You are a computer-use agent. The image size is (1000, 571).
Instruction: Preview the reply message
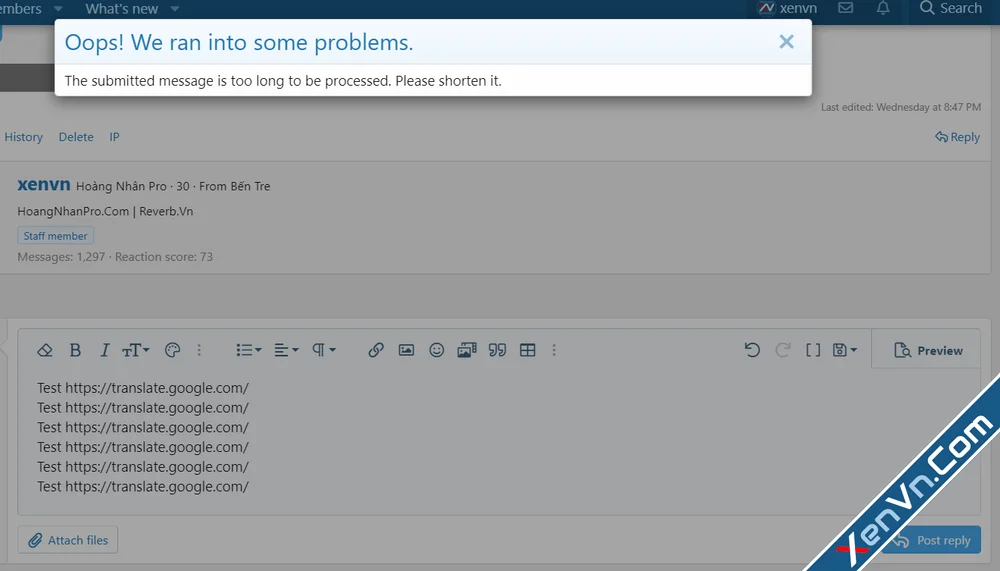[928, 350]
